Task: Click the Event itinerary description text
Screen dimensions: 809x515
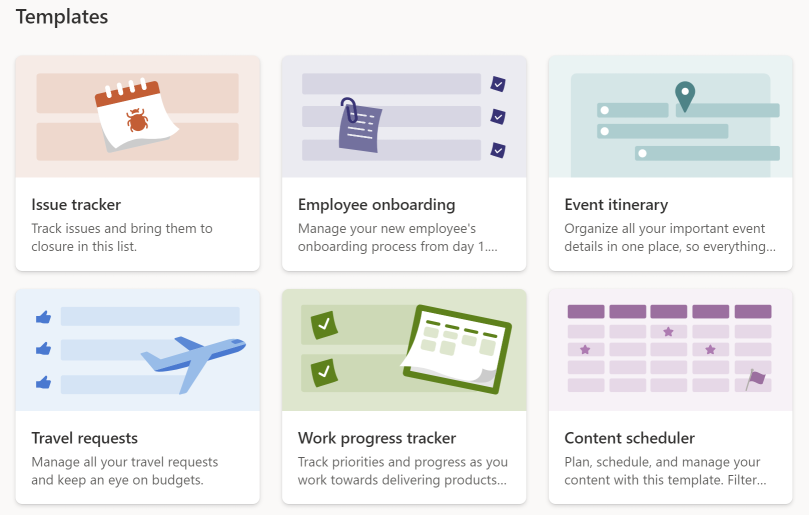Action: tap(670, 237)
